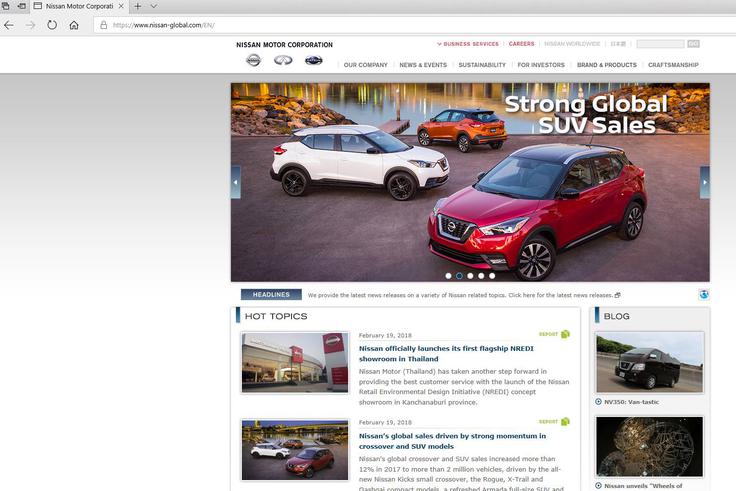Viewport: 736px width, 491px height.
Task: Open NREDI showroom in Thailand article link
Action: 446,353
